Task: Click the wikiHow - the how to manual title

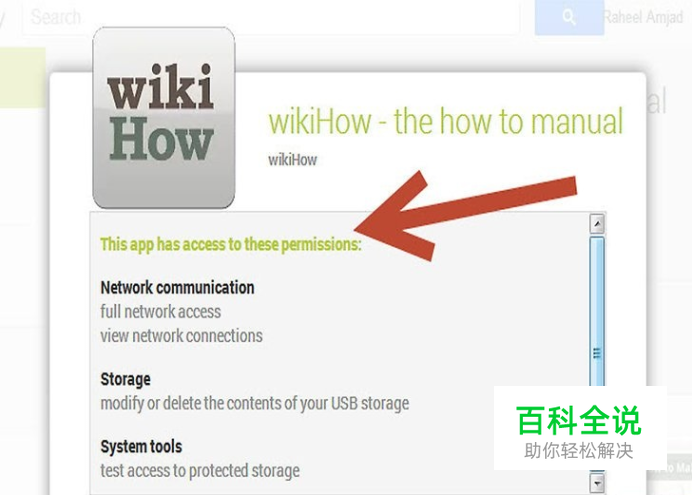Action: [x=446, y=121]
